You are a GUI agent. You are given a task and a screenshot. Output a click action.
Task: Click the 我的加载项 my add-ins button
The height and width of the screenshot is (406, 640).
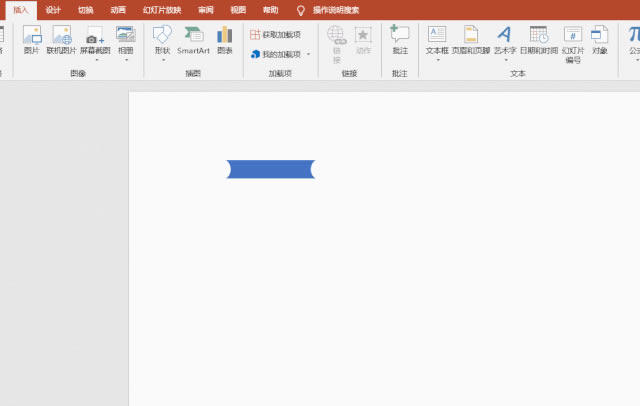pos(276,54)
